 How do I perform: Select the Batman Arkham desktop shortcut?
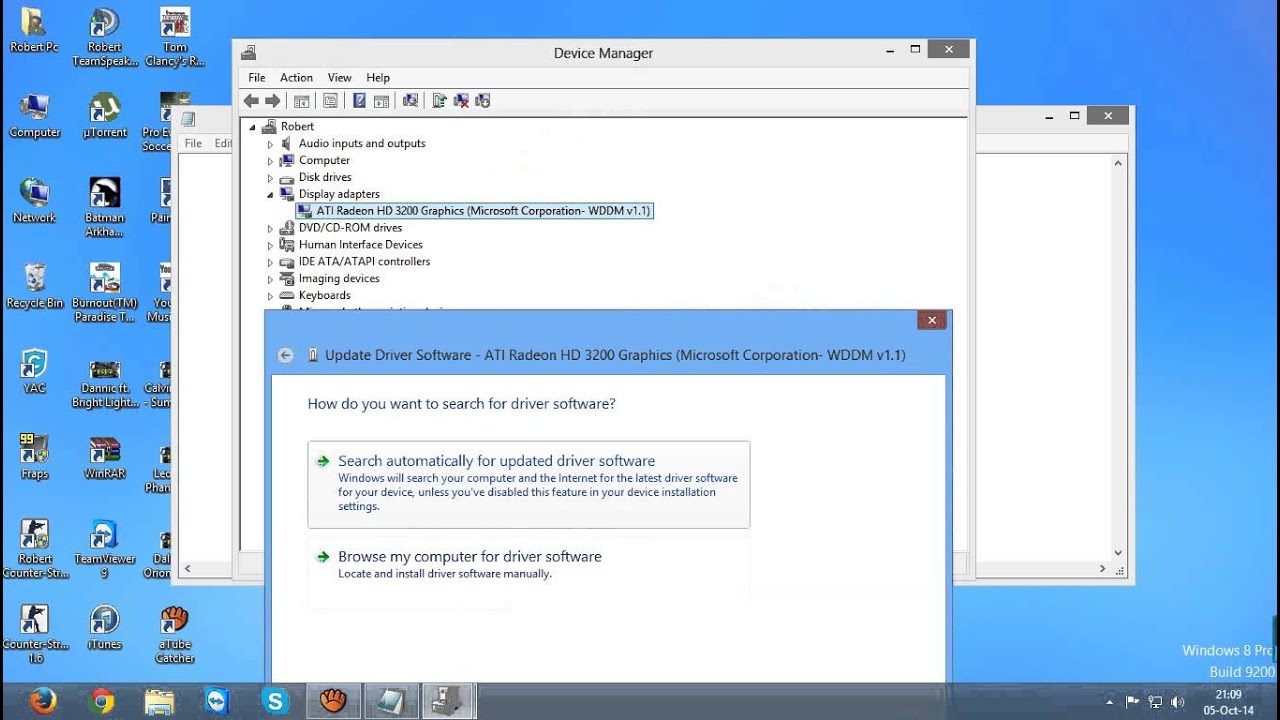[105, 208]
